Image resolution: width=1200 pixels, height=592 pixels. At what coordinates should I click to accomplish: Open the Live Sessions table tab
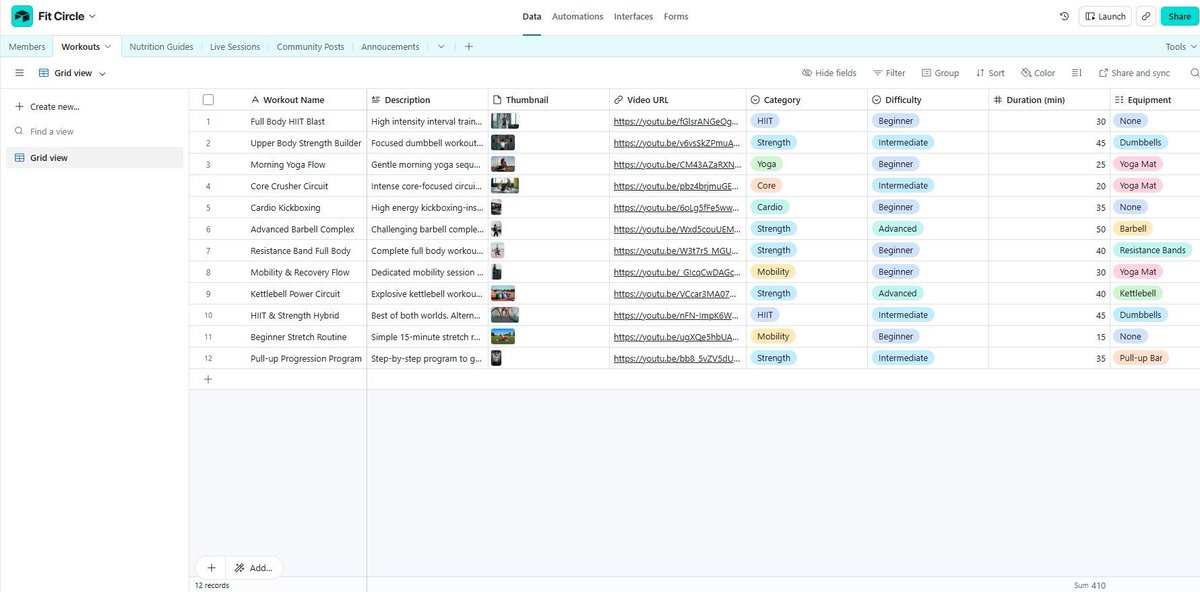pyautogui.click(x=235, y=47)
